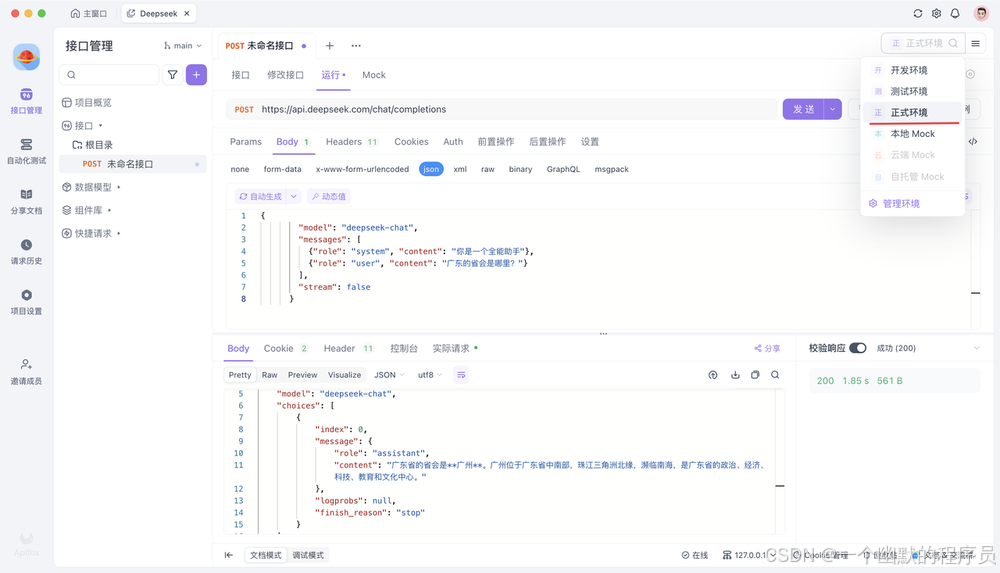Screen dimensions: 1000x573
Task: Choose 本地 Mock from environment menu
Action: [x=913, y=133]
